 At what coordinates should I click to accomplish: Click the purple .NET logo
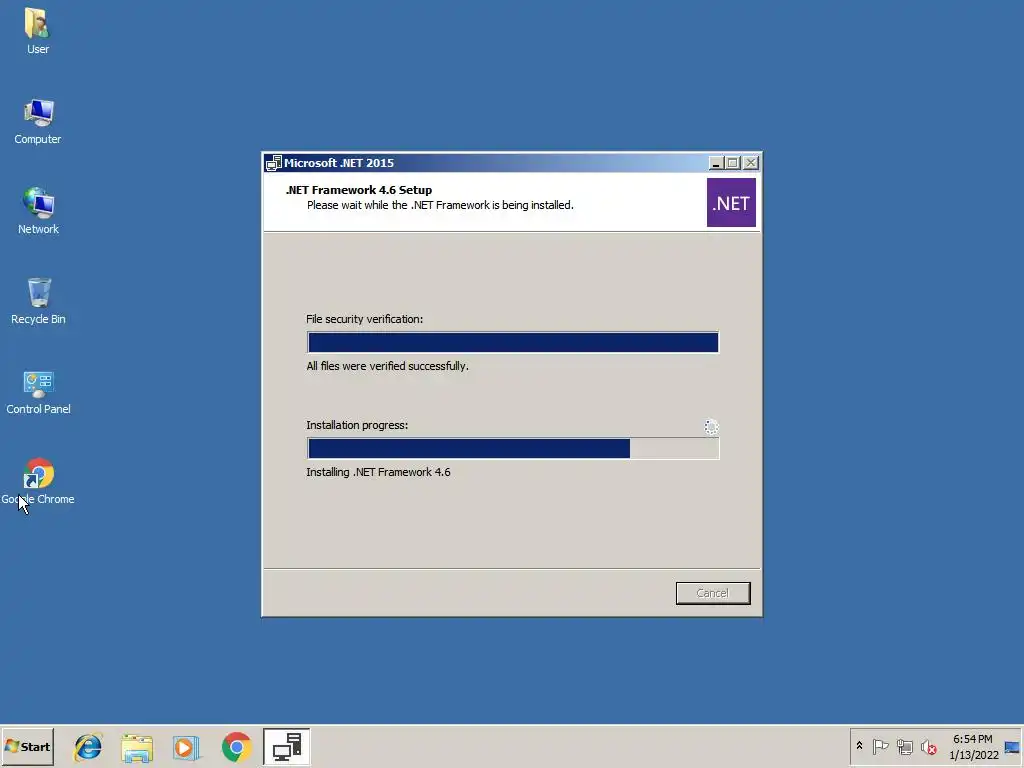731,202
